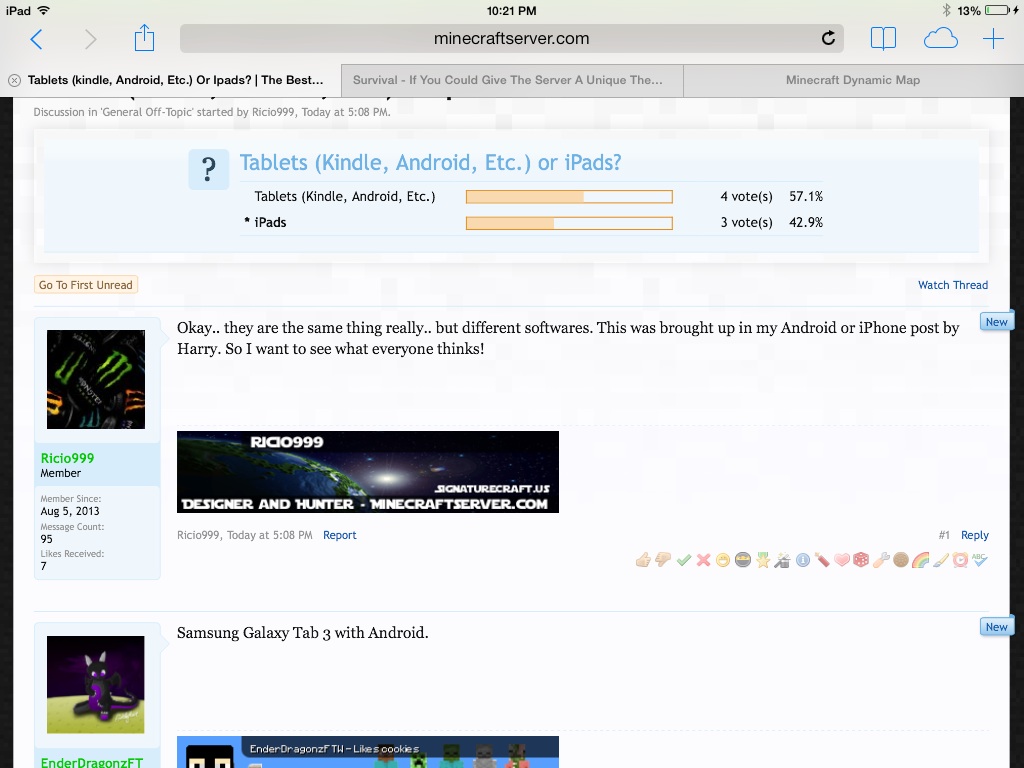Screen dimensions: 1024x768
Task: Rate post with alarm clock icon
Action: (960, 560)
